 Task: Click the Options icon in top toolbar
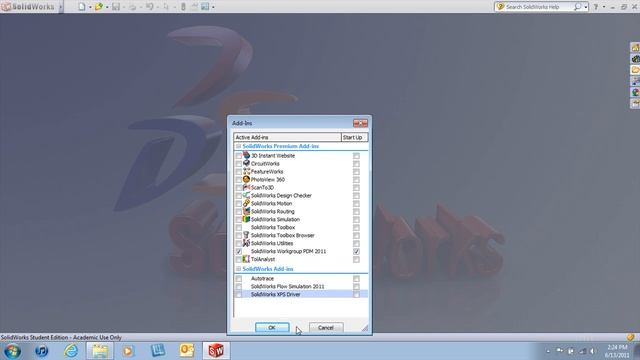coord(205,7)
